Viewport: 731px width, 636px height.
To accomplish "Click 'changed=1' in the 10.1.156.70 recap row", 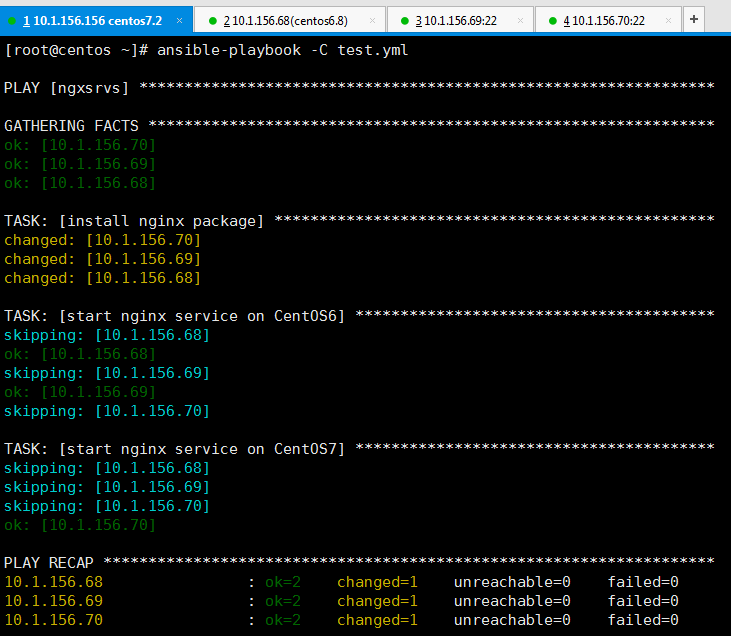I will click(x=377, y=620).
